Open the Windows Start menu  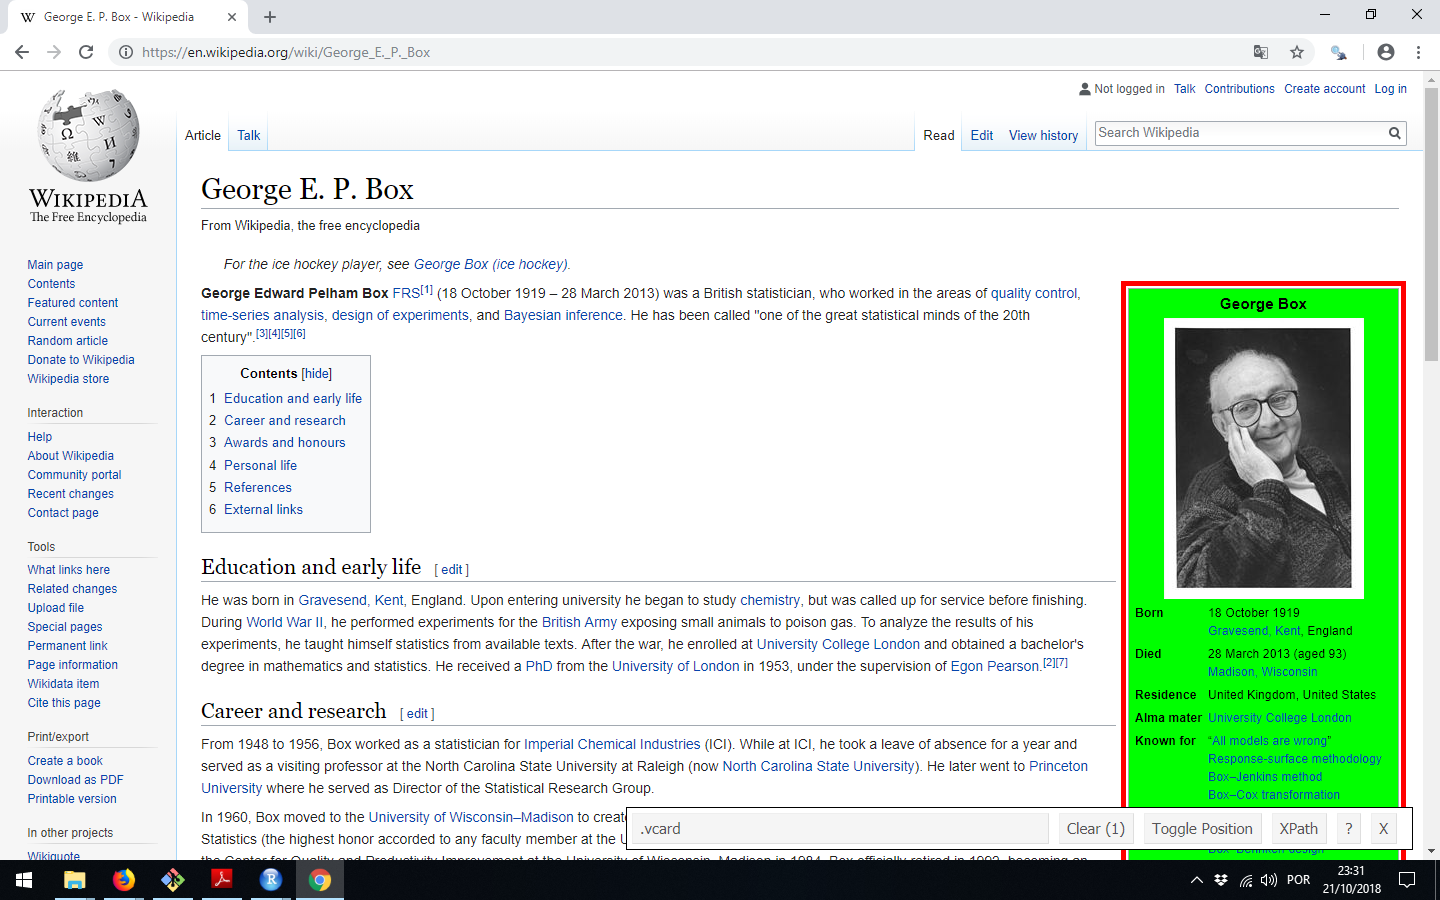24,880
